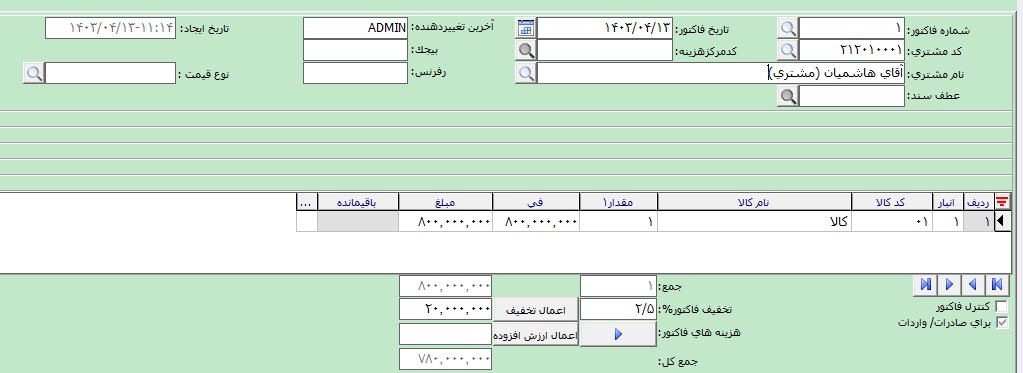Click اعمال ارزش افزوده button

pyautogui.click(x=535, y=335)
